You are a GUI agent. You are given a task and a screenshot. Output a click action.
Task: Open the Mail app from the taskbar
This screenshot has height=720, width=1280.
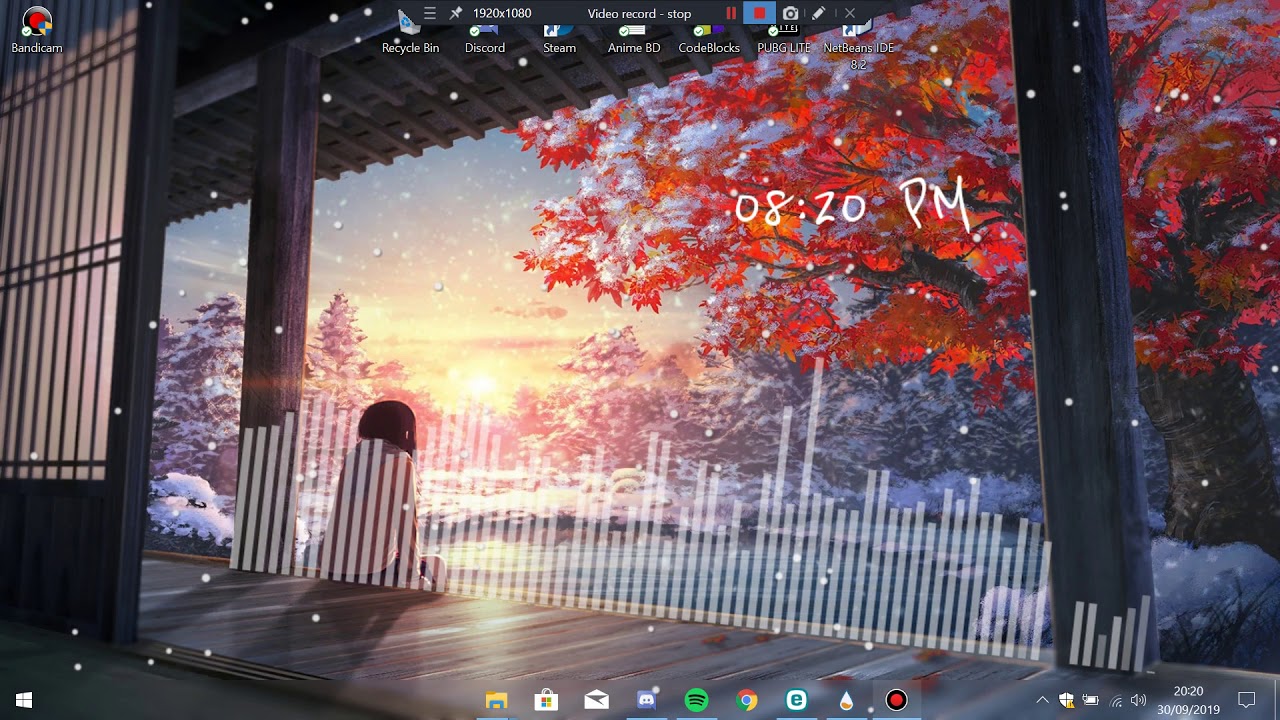coord(596,700)
